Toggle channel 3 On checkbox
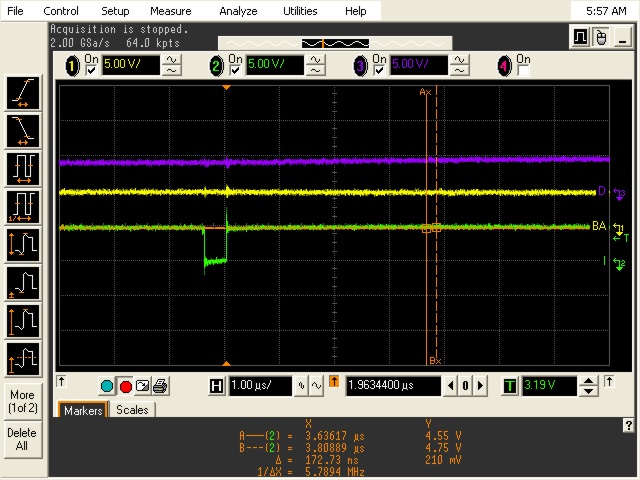Viewport: 640px width, 480px height. tap(379, 71)
